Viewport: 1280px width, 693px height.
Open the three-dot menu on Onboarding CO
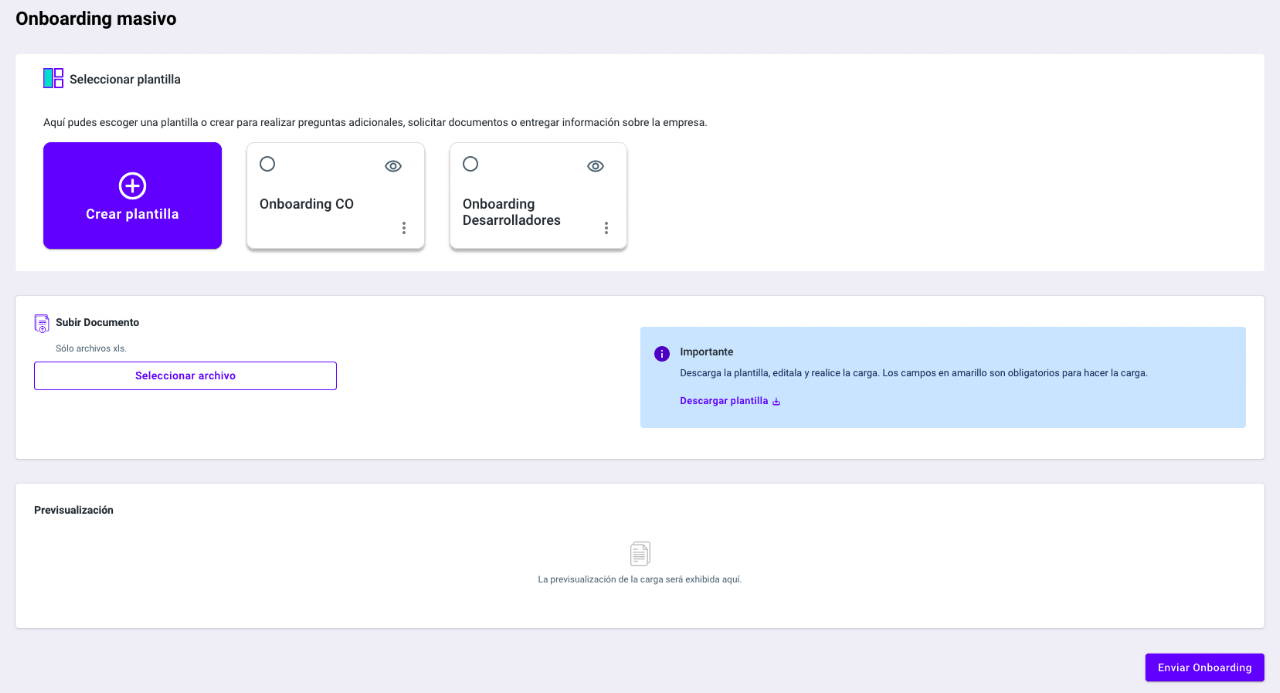tap(404, 228)
